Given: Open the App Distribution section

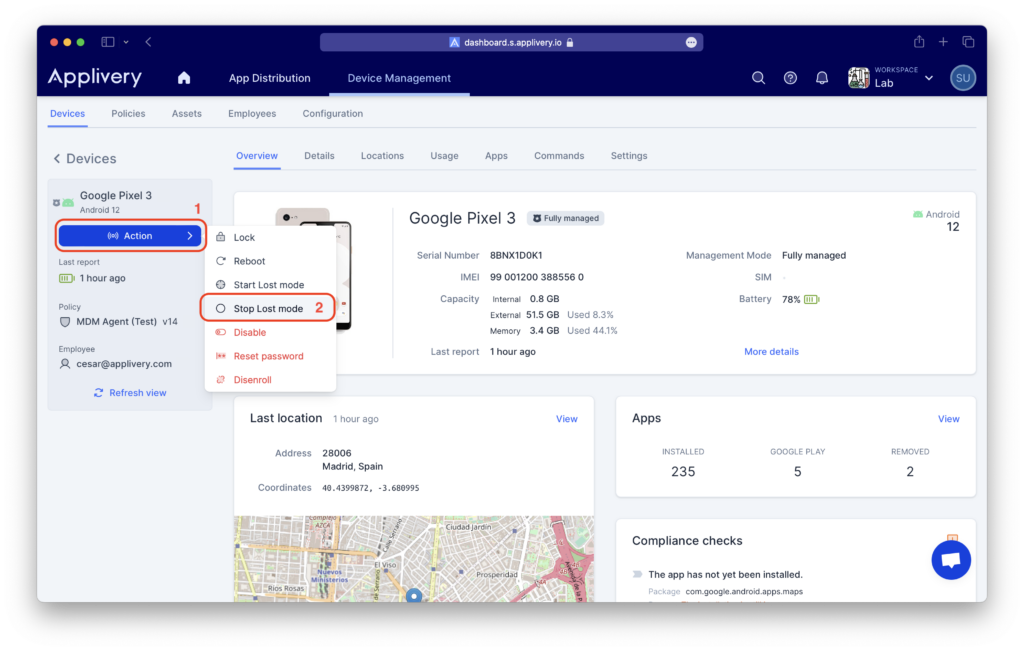Looking at the screenshot, I should (269, 78).
